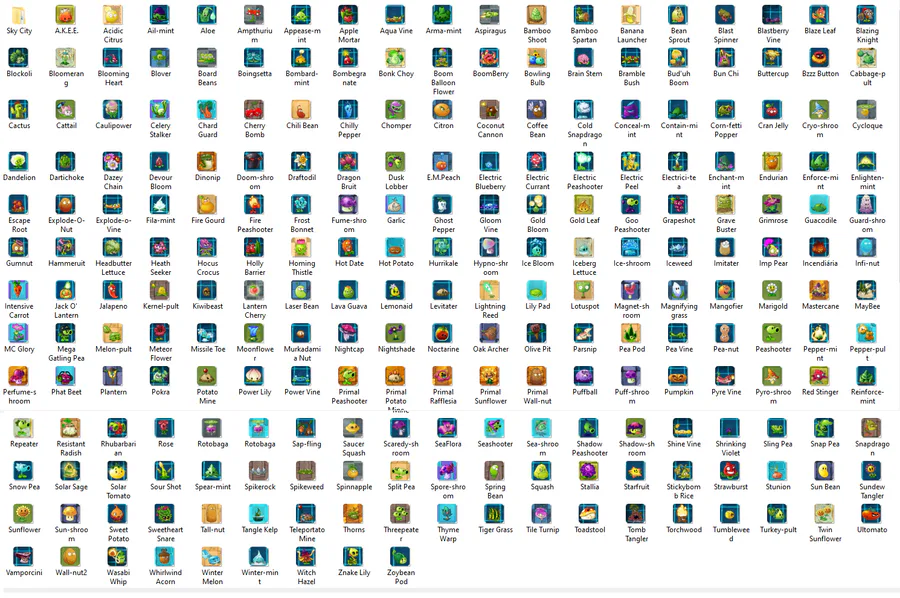This screenshot has height=598, width=900.
Task: Select the Cactus icon
Action: click(x=19, y=110)
